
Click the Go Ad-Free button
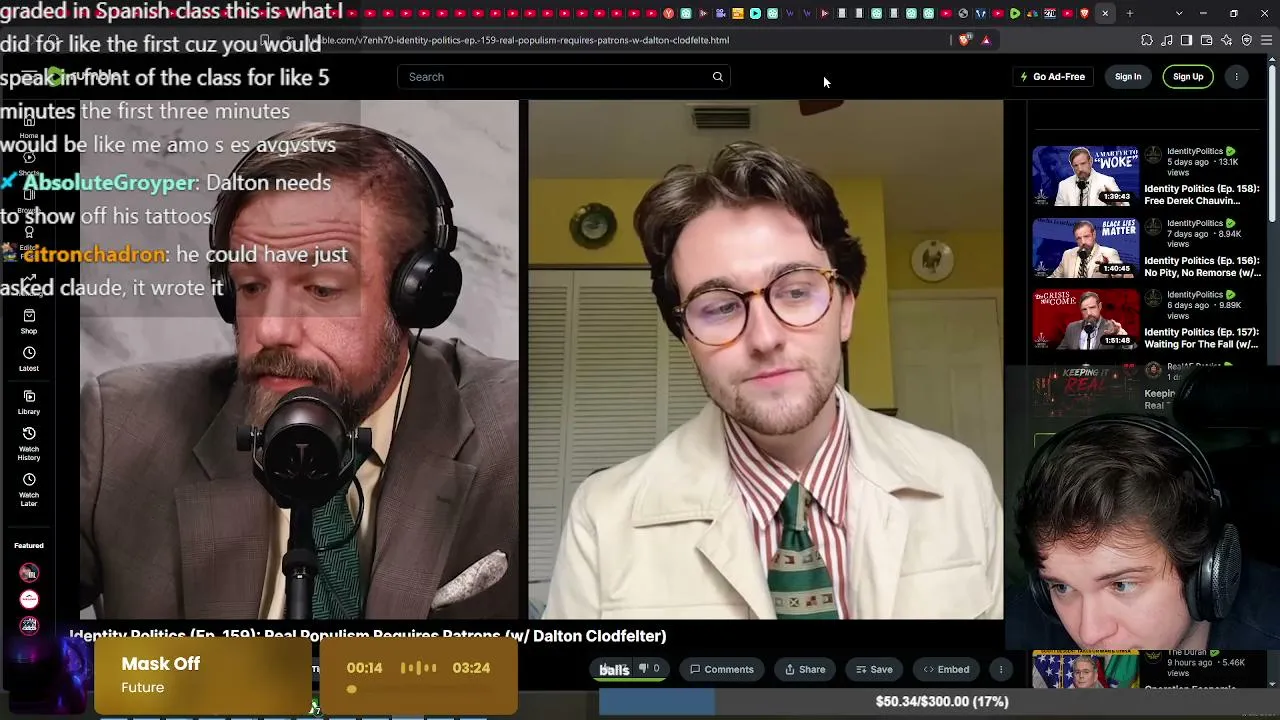tap(1052, 77)
